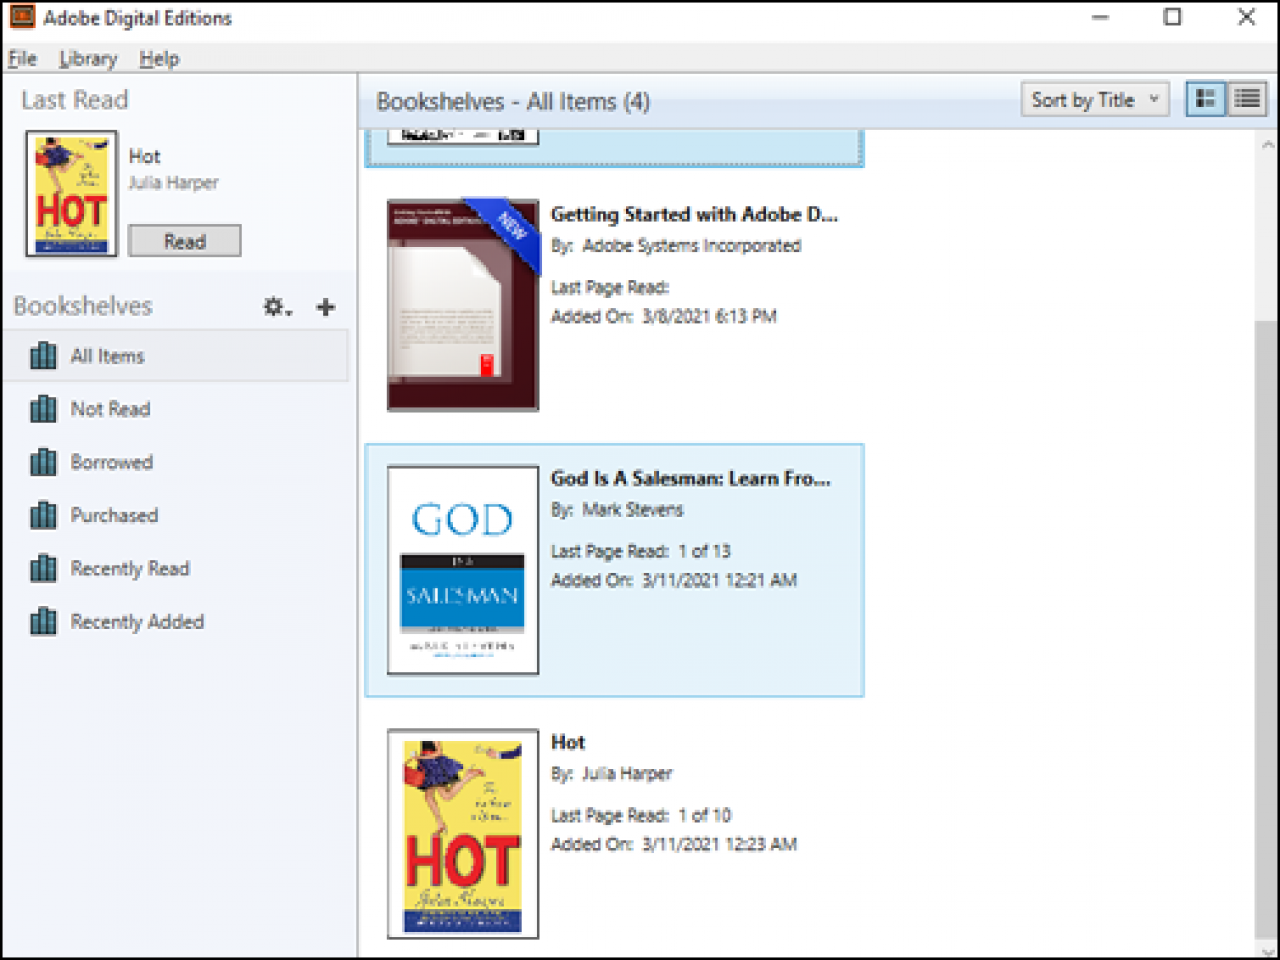Screen dimensions: 1280x960
Task: Click Added On 3/11/2021 12:21 AM
Action: coord(674,581)
